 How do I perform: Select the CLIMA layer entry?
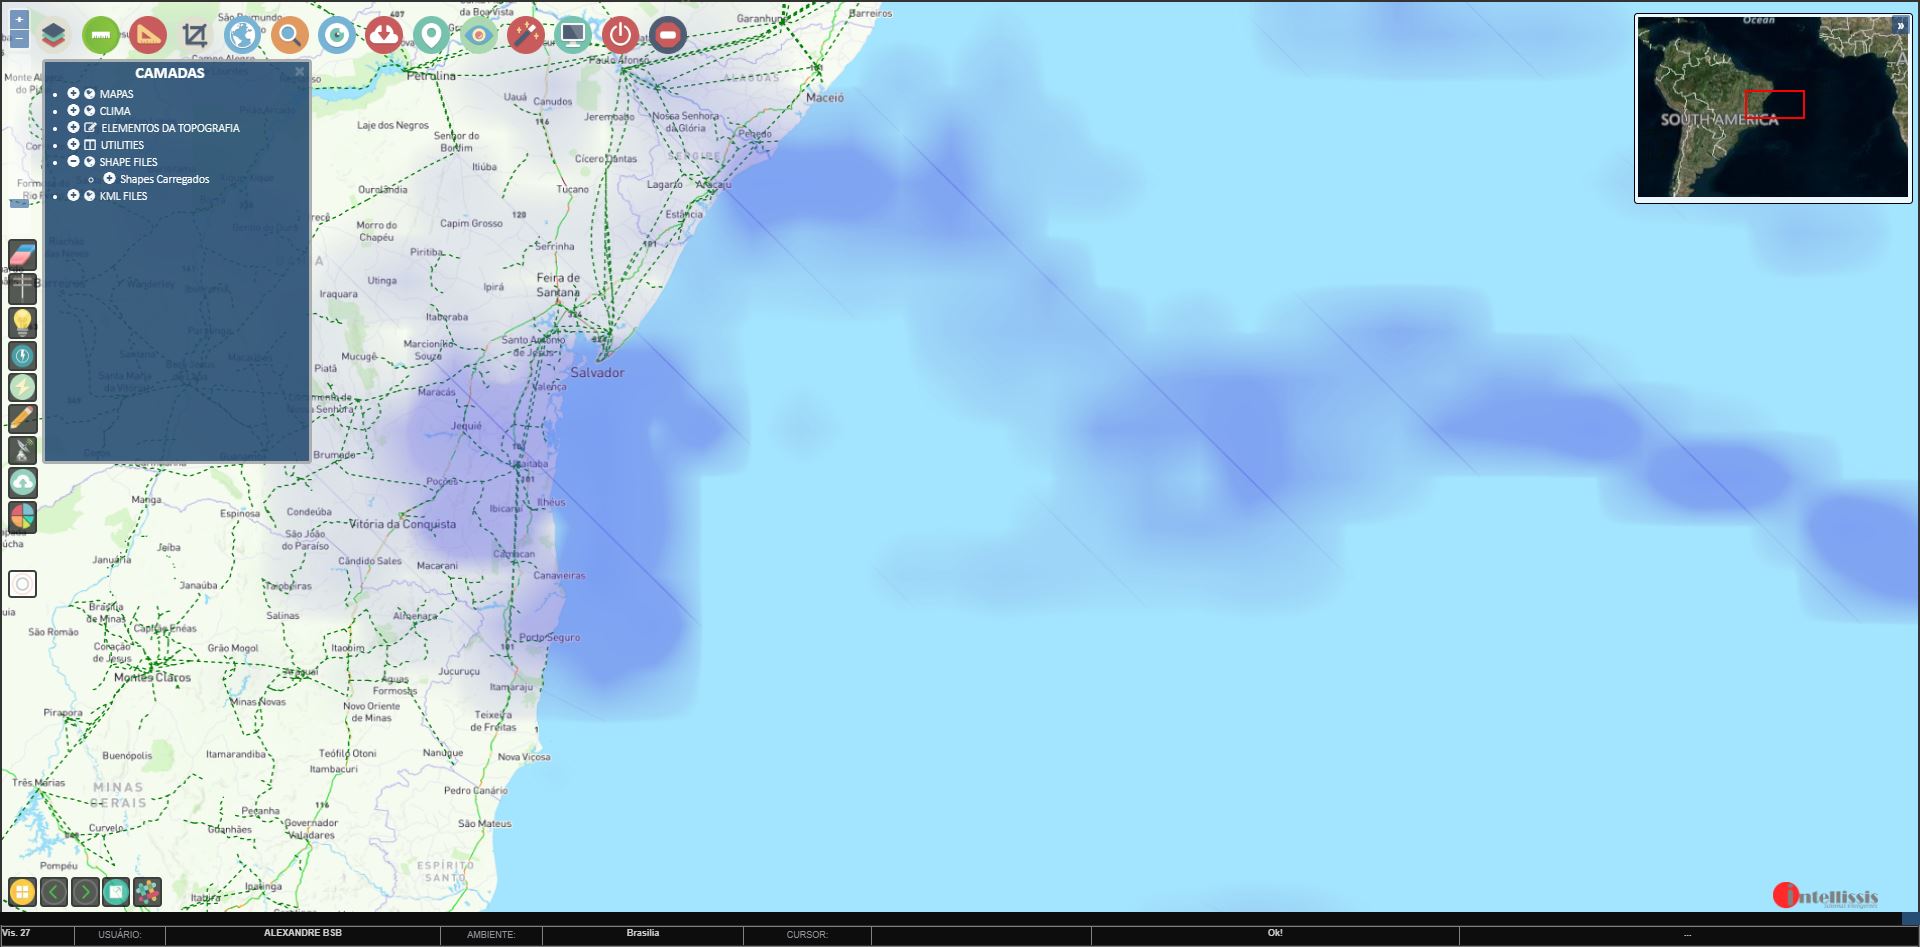[x=115, y=111]
